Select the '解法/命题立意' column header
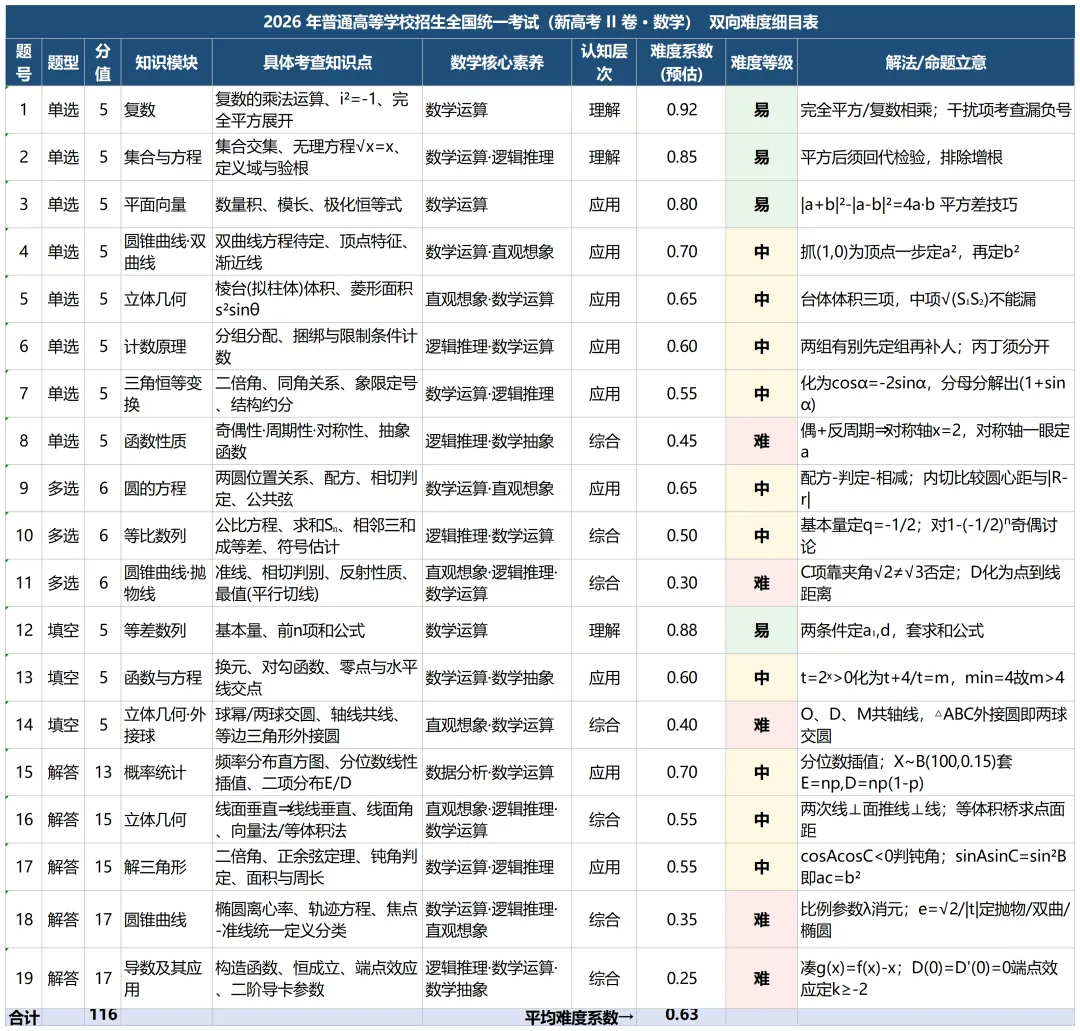Viewport: 1080px width, 1031px height. coord(935,63)
